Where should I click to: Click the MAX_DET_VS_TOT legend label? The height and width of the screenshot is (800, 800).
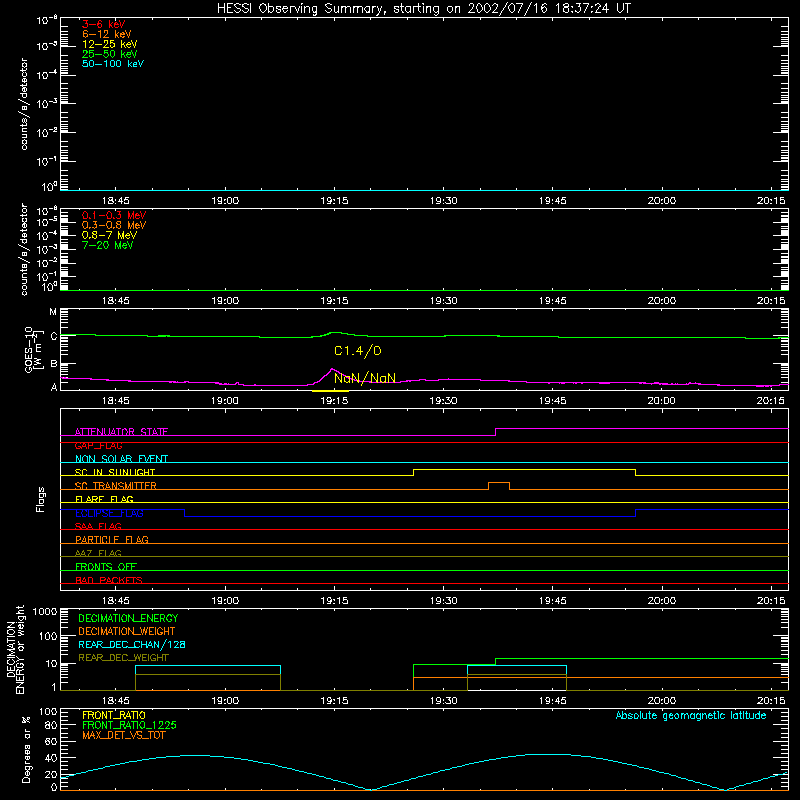[x=123, y=735]
